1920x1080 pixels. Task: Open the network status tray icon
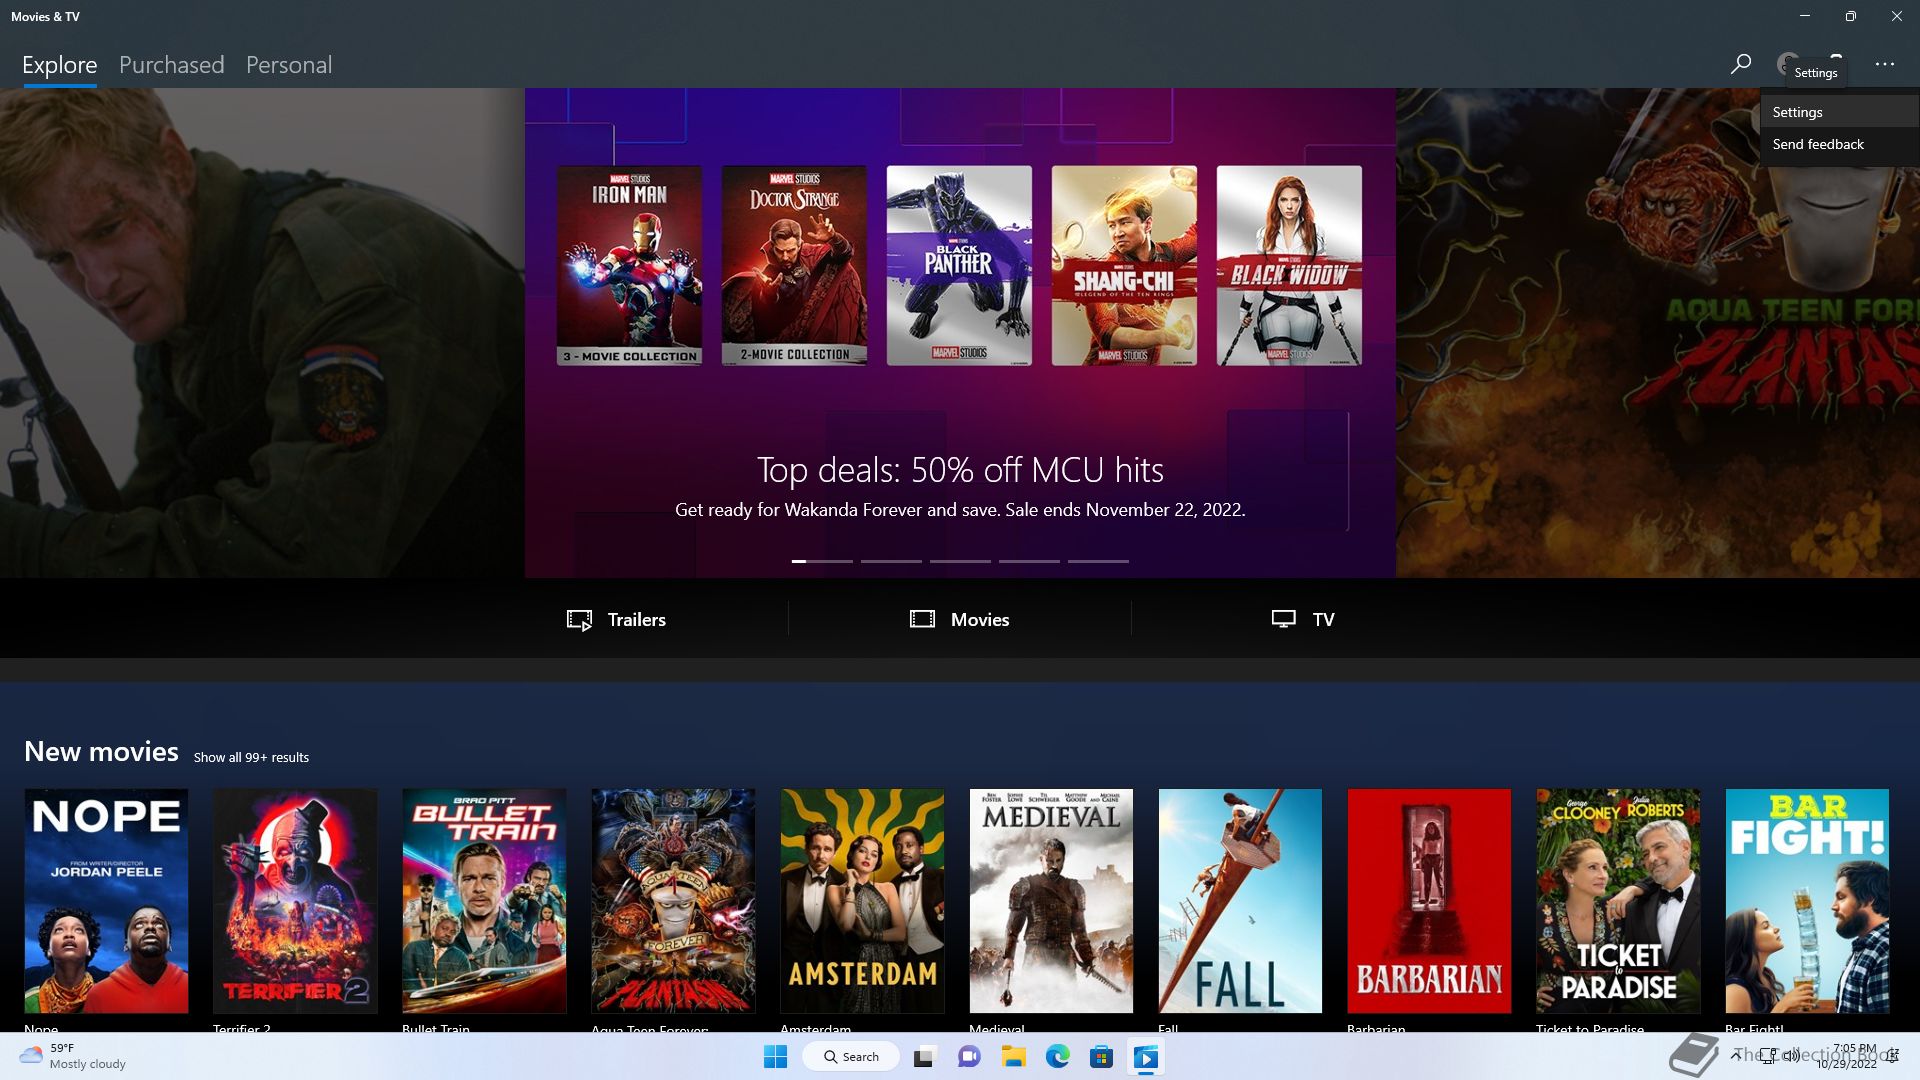point(1768,1055)
